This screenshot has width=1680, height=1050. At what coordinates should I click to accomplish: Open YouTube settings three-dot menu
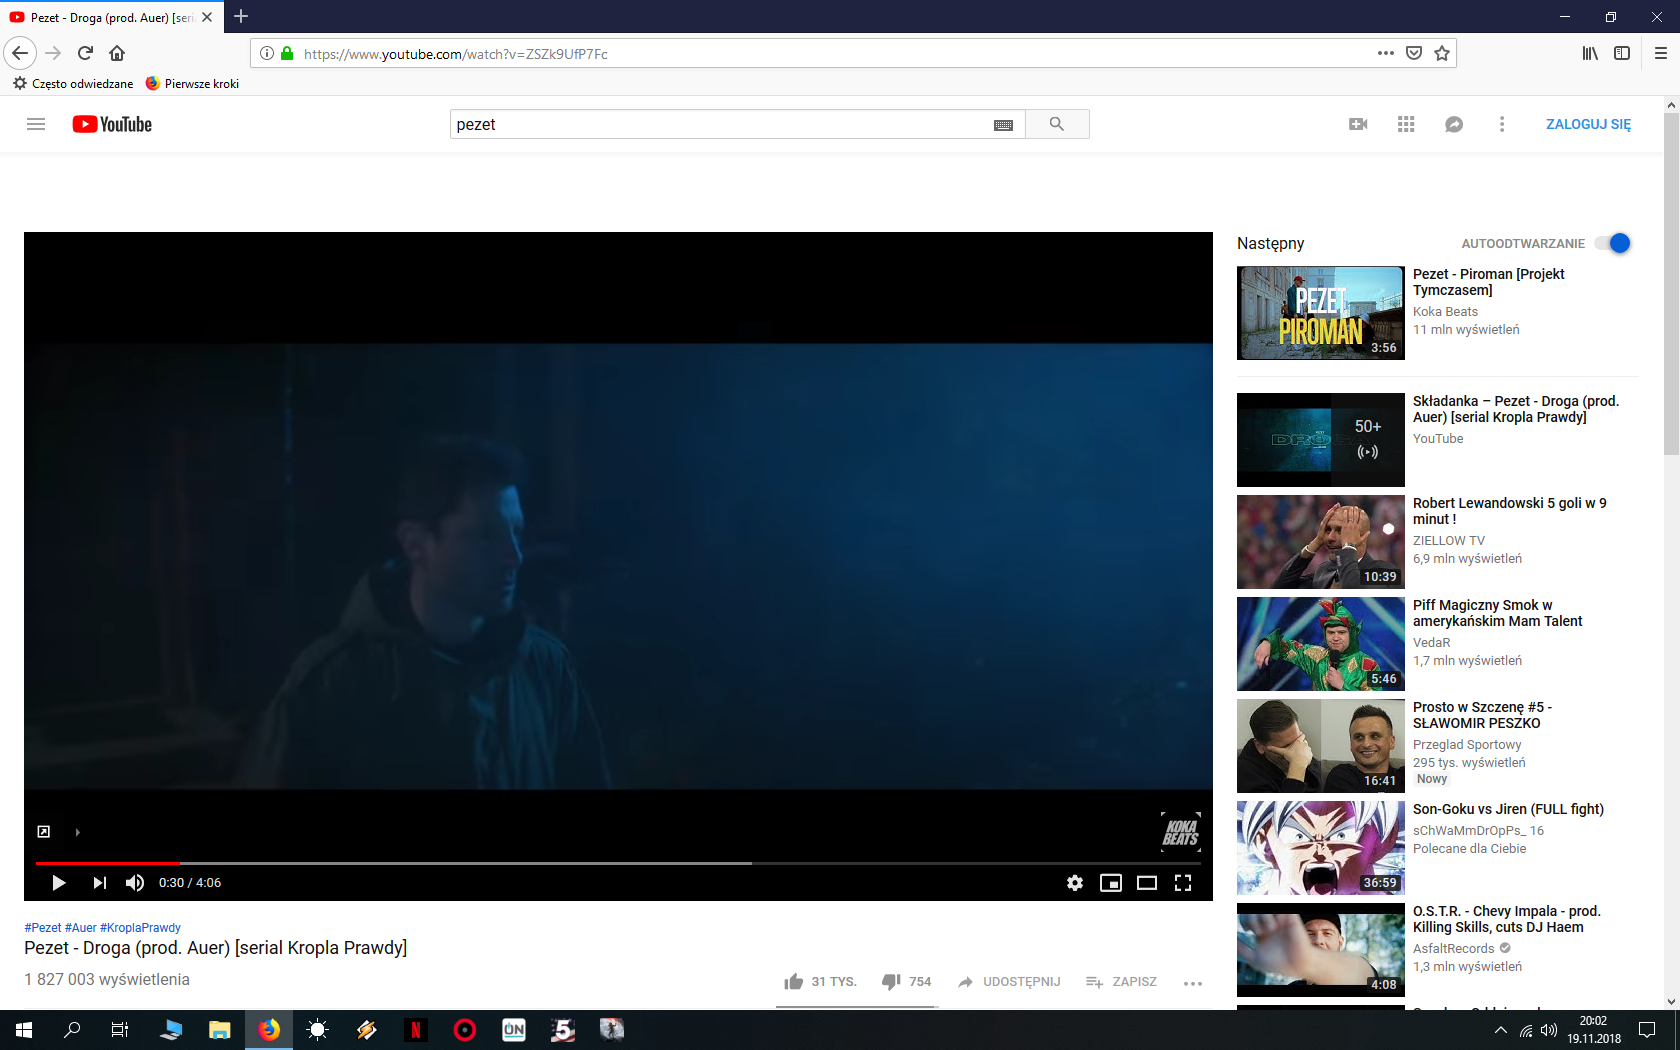pyautogui.click(x=1501, y=124)
